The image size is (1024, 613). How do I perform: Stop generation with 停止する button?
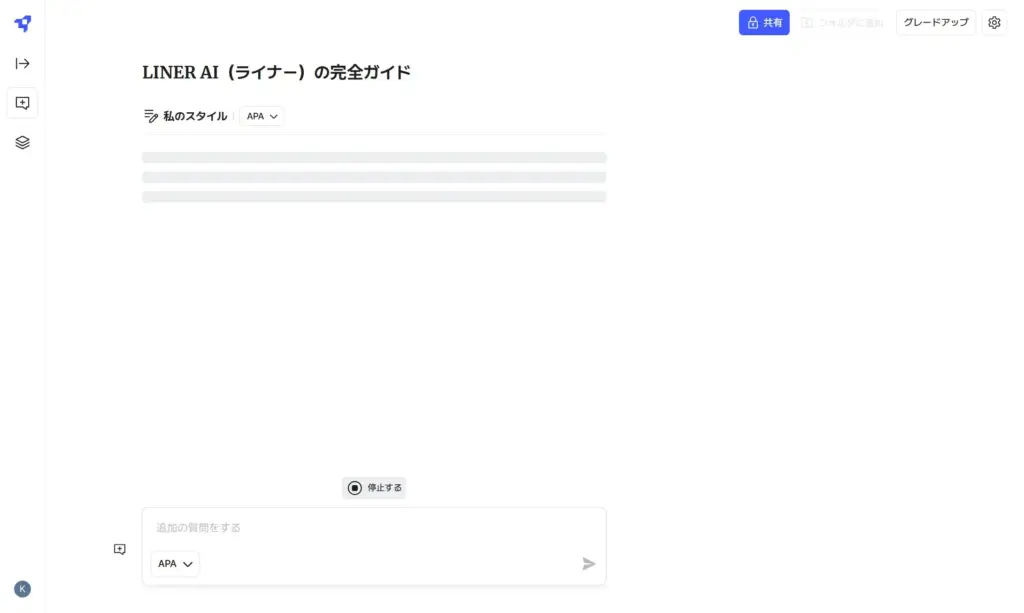pyautogui.click(x=374, y=488)
